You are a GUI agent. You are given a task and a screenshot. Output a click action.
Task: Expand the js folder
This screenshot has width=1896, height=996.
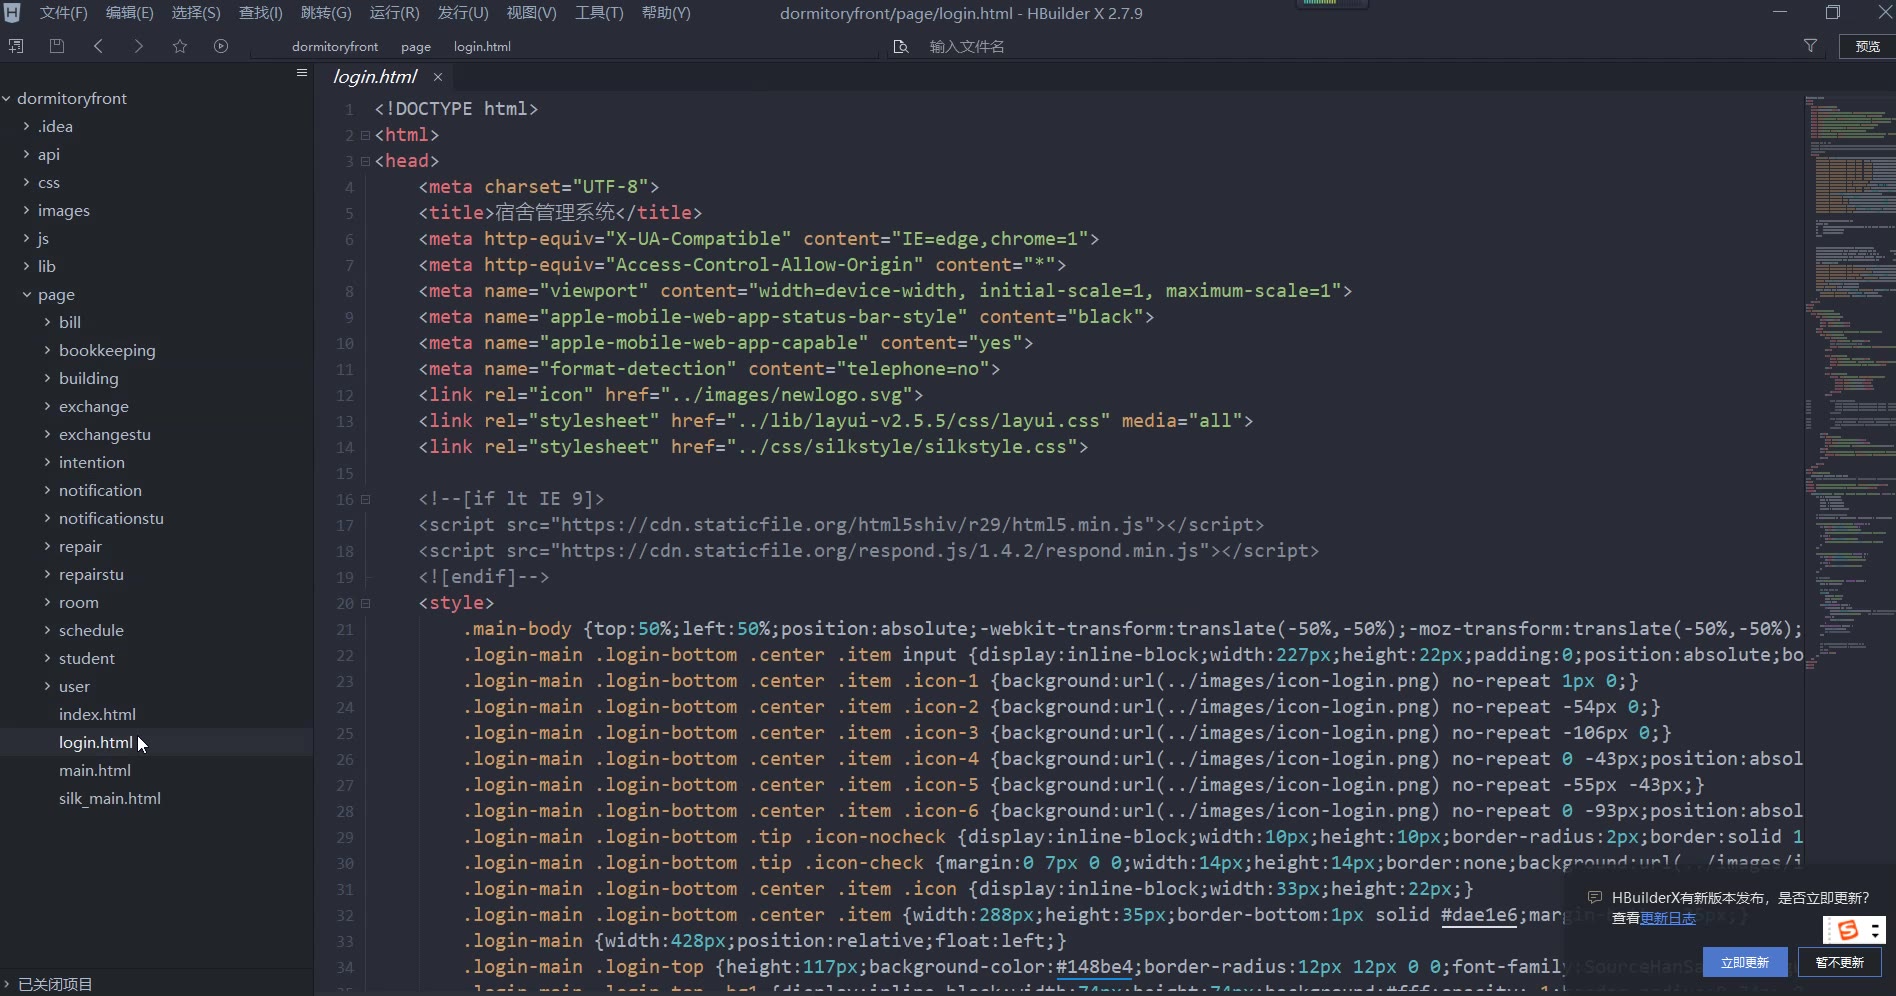(x=27, y=238)
